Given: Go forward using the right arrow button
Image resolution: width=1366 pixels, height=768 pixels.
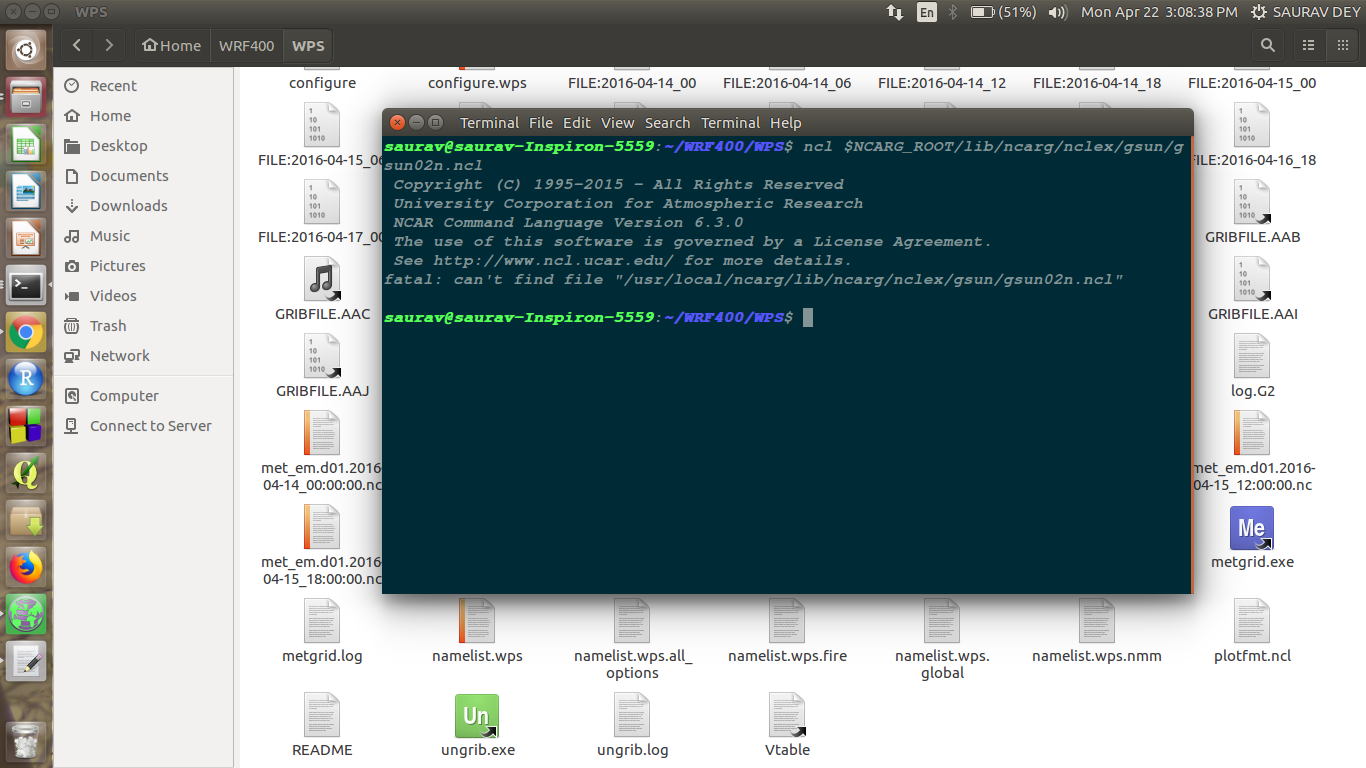Looking at the screenshot, I should tap(109, 45).
